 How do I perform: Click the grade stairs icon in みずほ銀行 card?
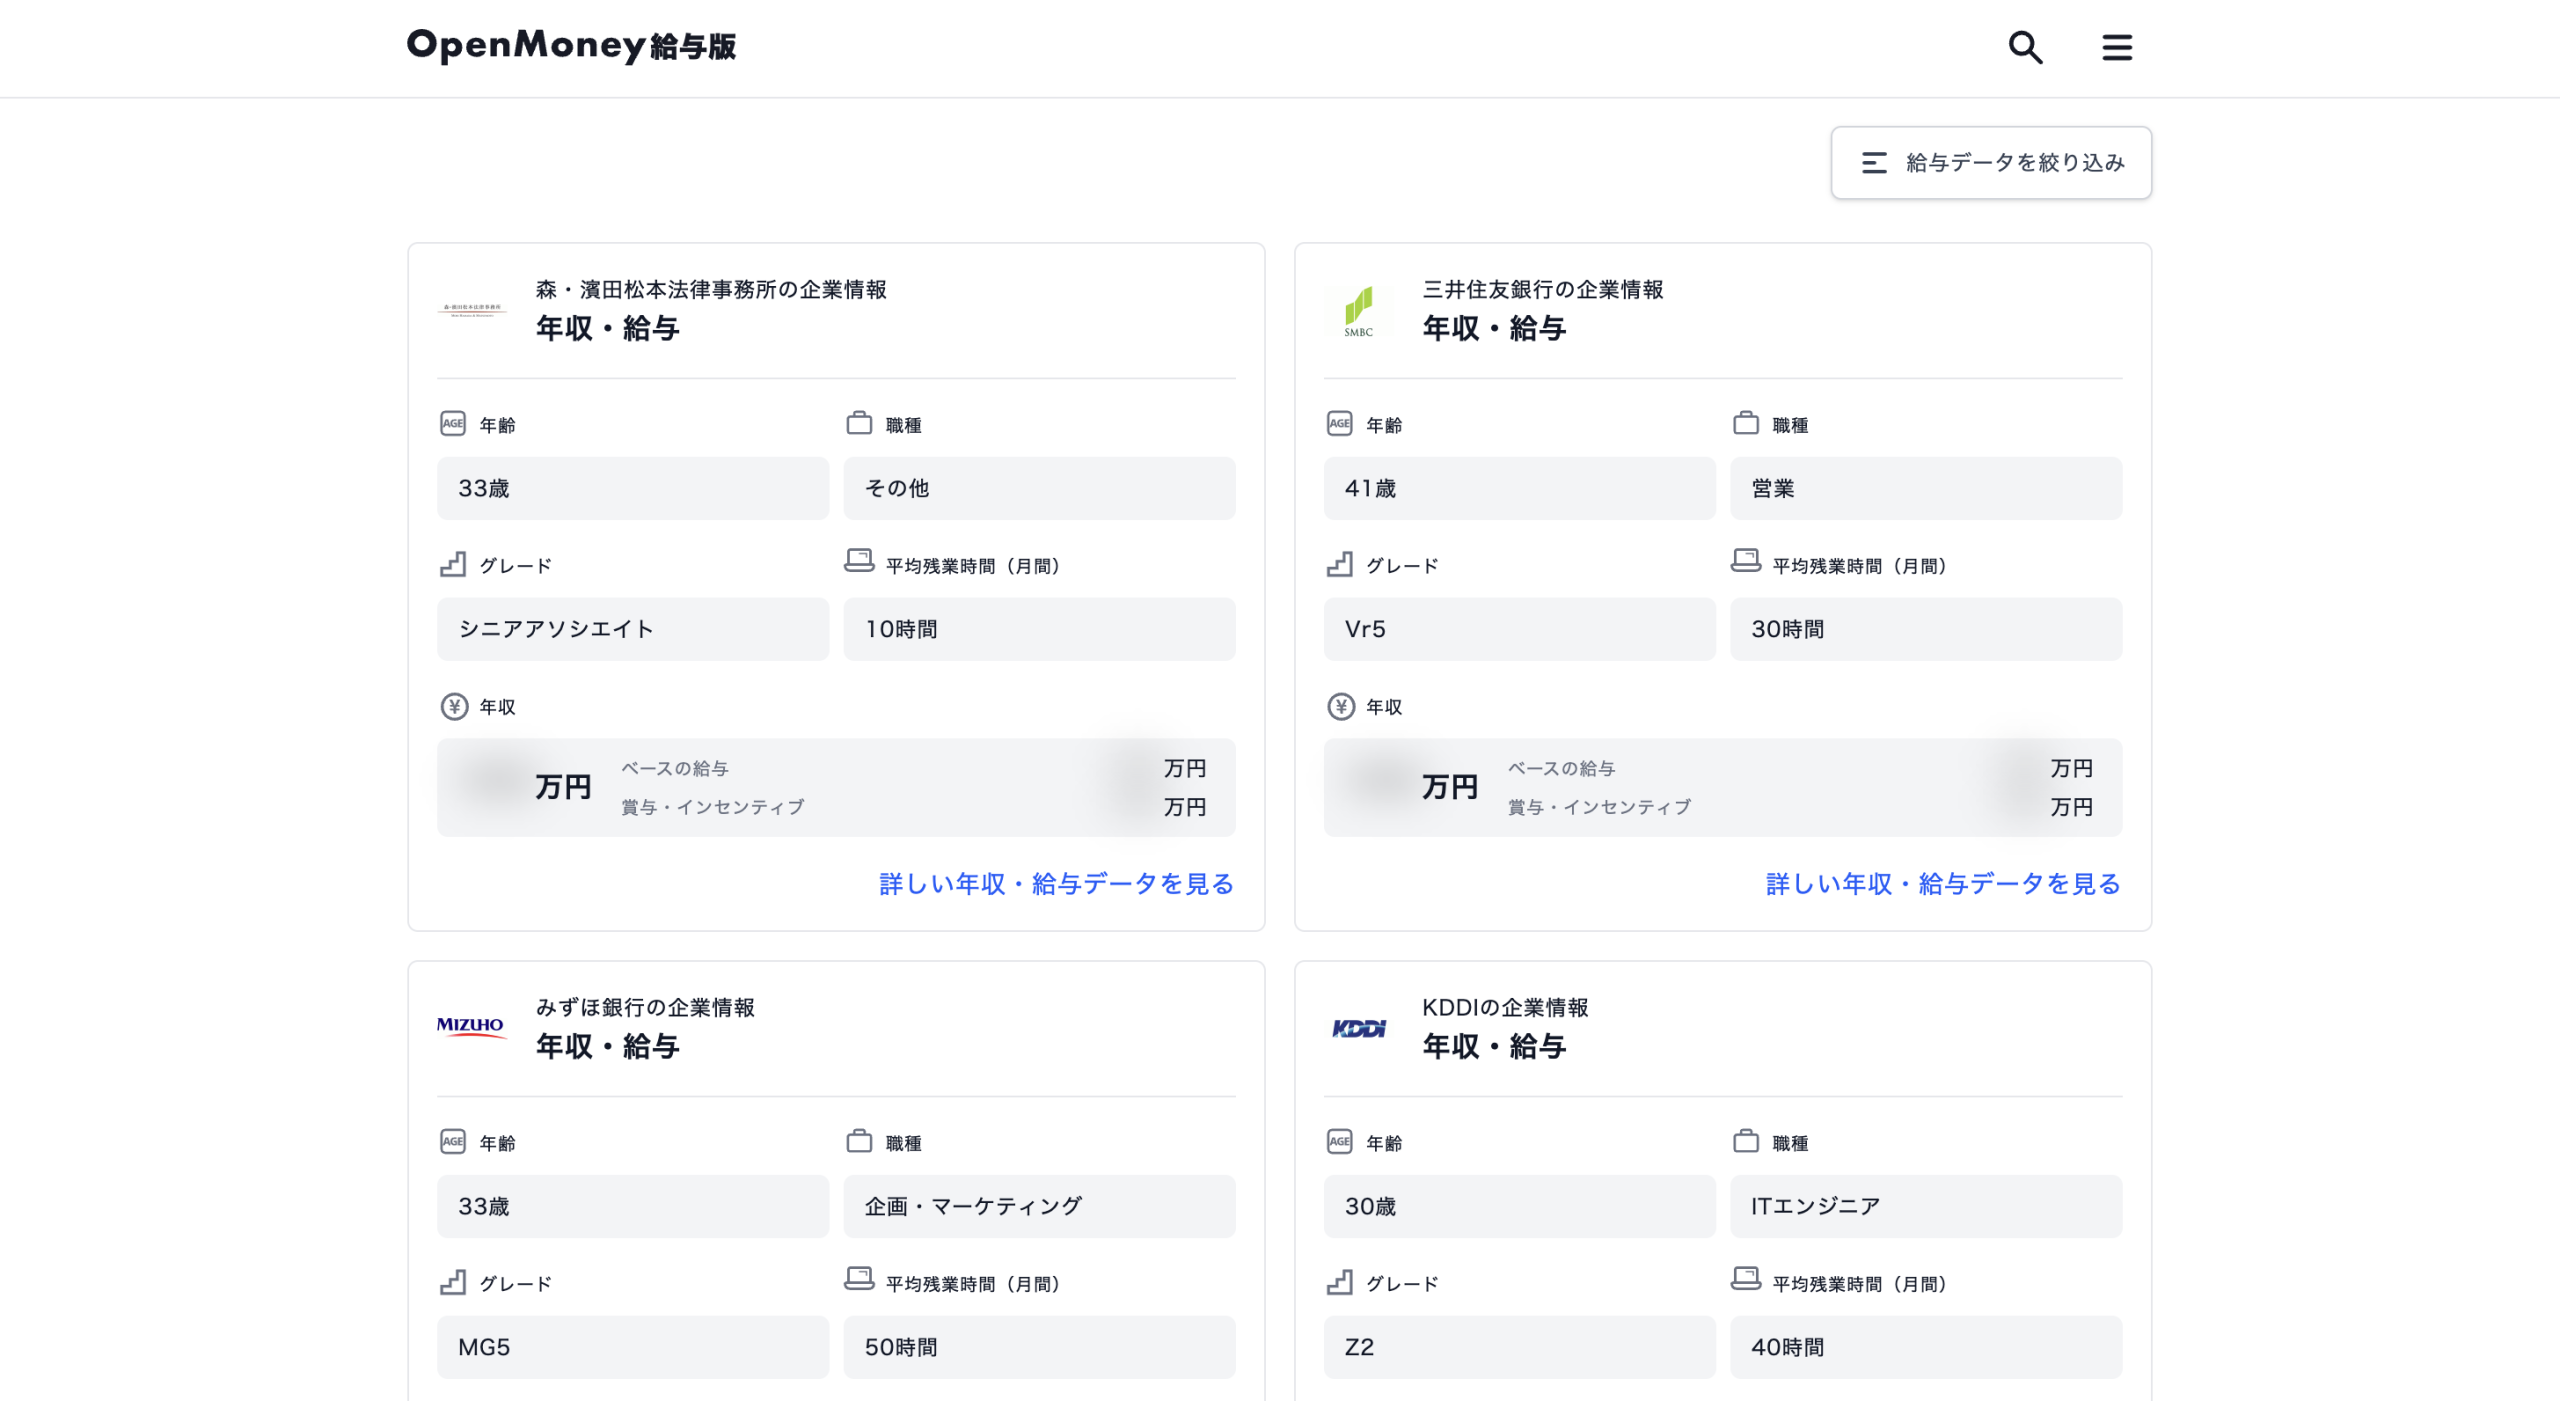tap(453, 1282)
